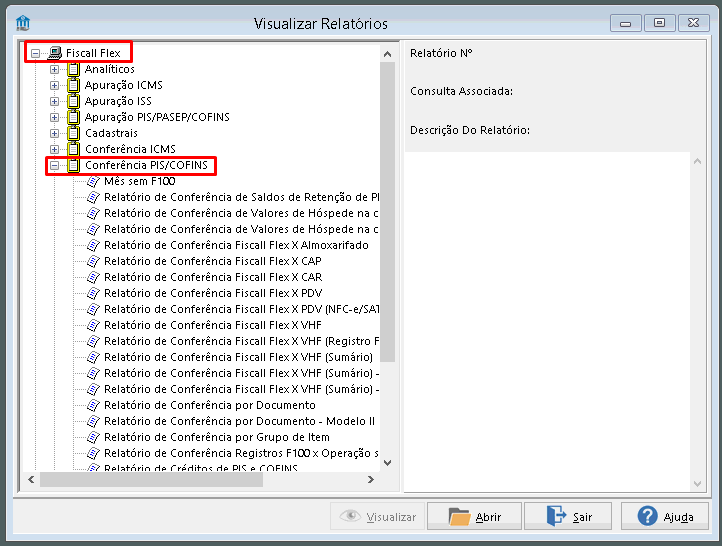Click the Fiscall Flex X CAR report icon
This screenshot has height=546, width=722.
93,277
